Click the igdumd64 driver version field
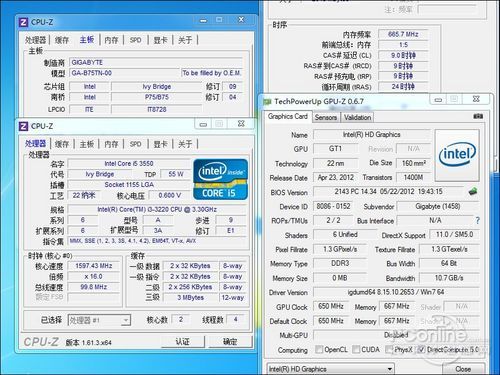The height and width of the screenshot is (375, 500). [x=396, y=292]
